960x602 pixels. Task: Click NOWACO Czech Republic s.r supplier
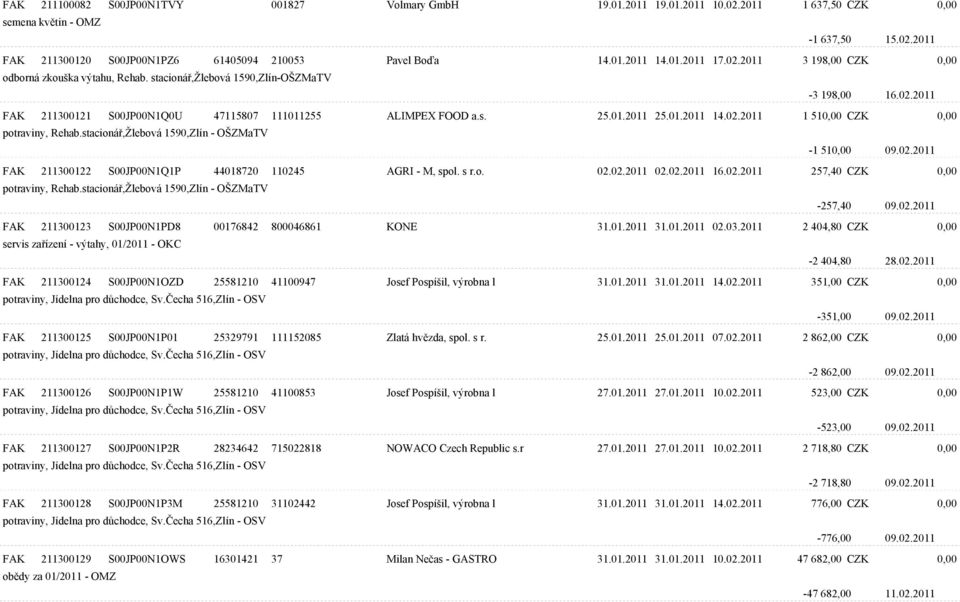455,448
